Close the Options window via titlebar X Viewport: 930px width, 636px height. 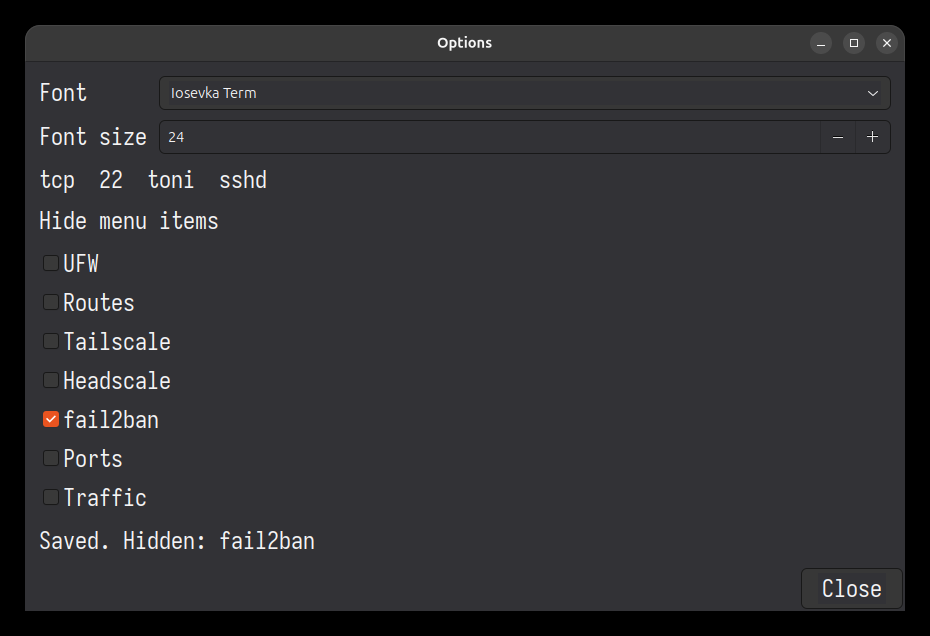pos(887,43)
